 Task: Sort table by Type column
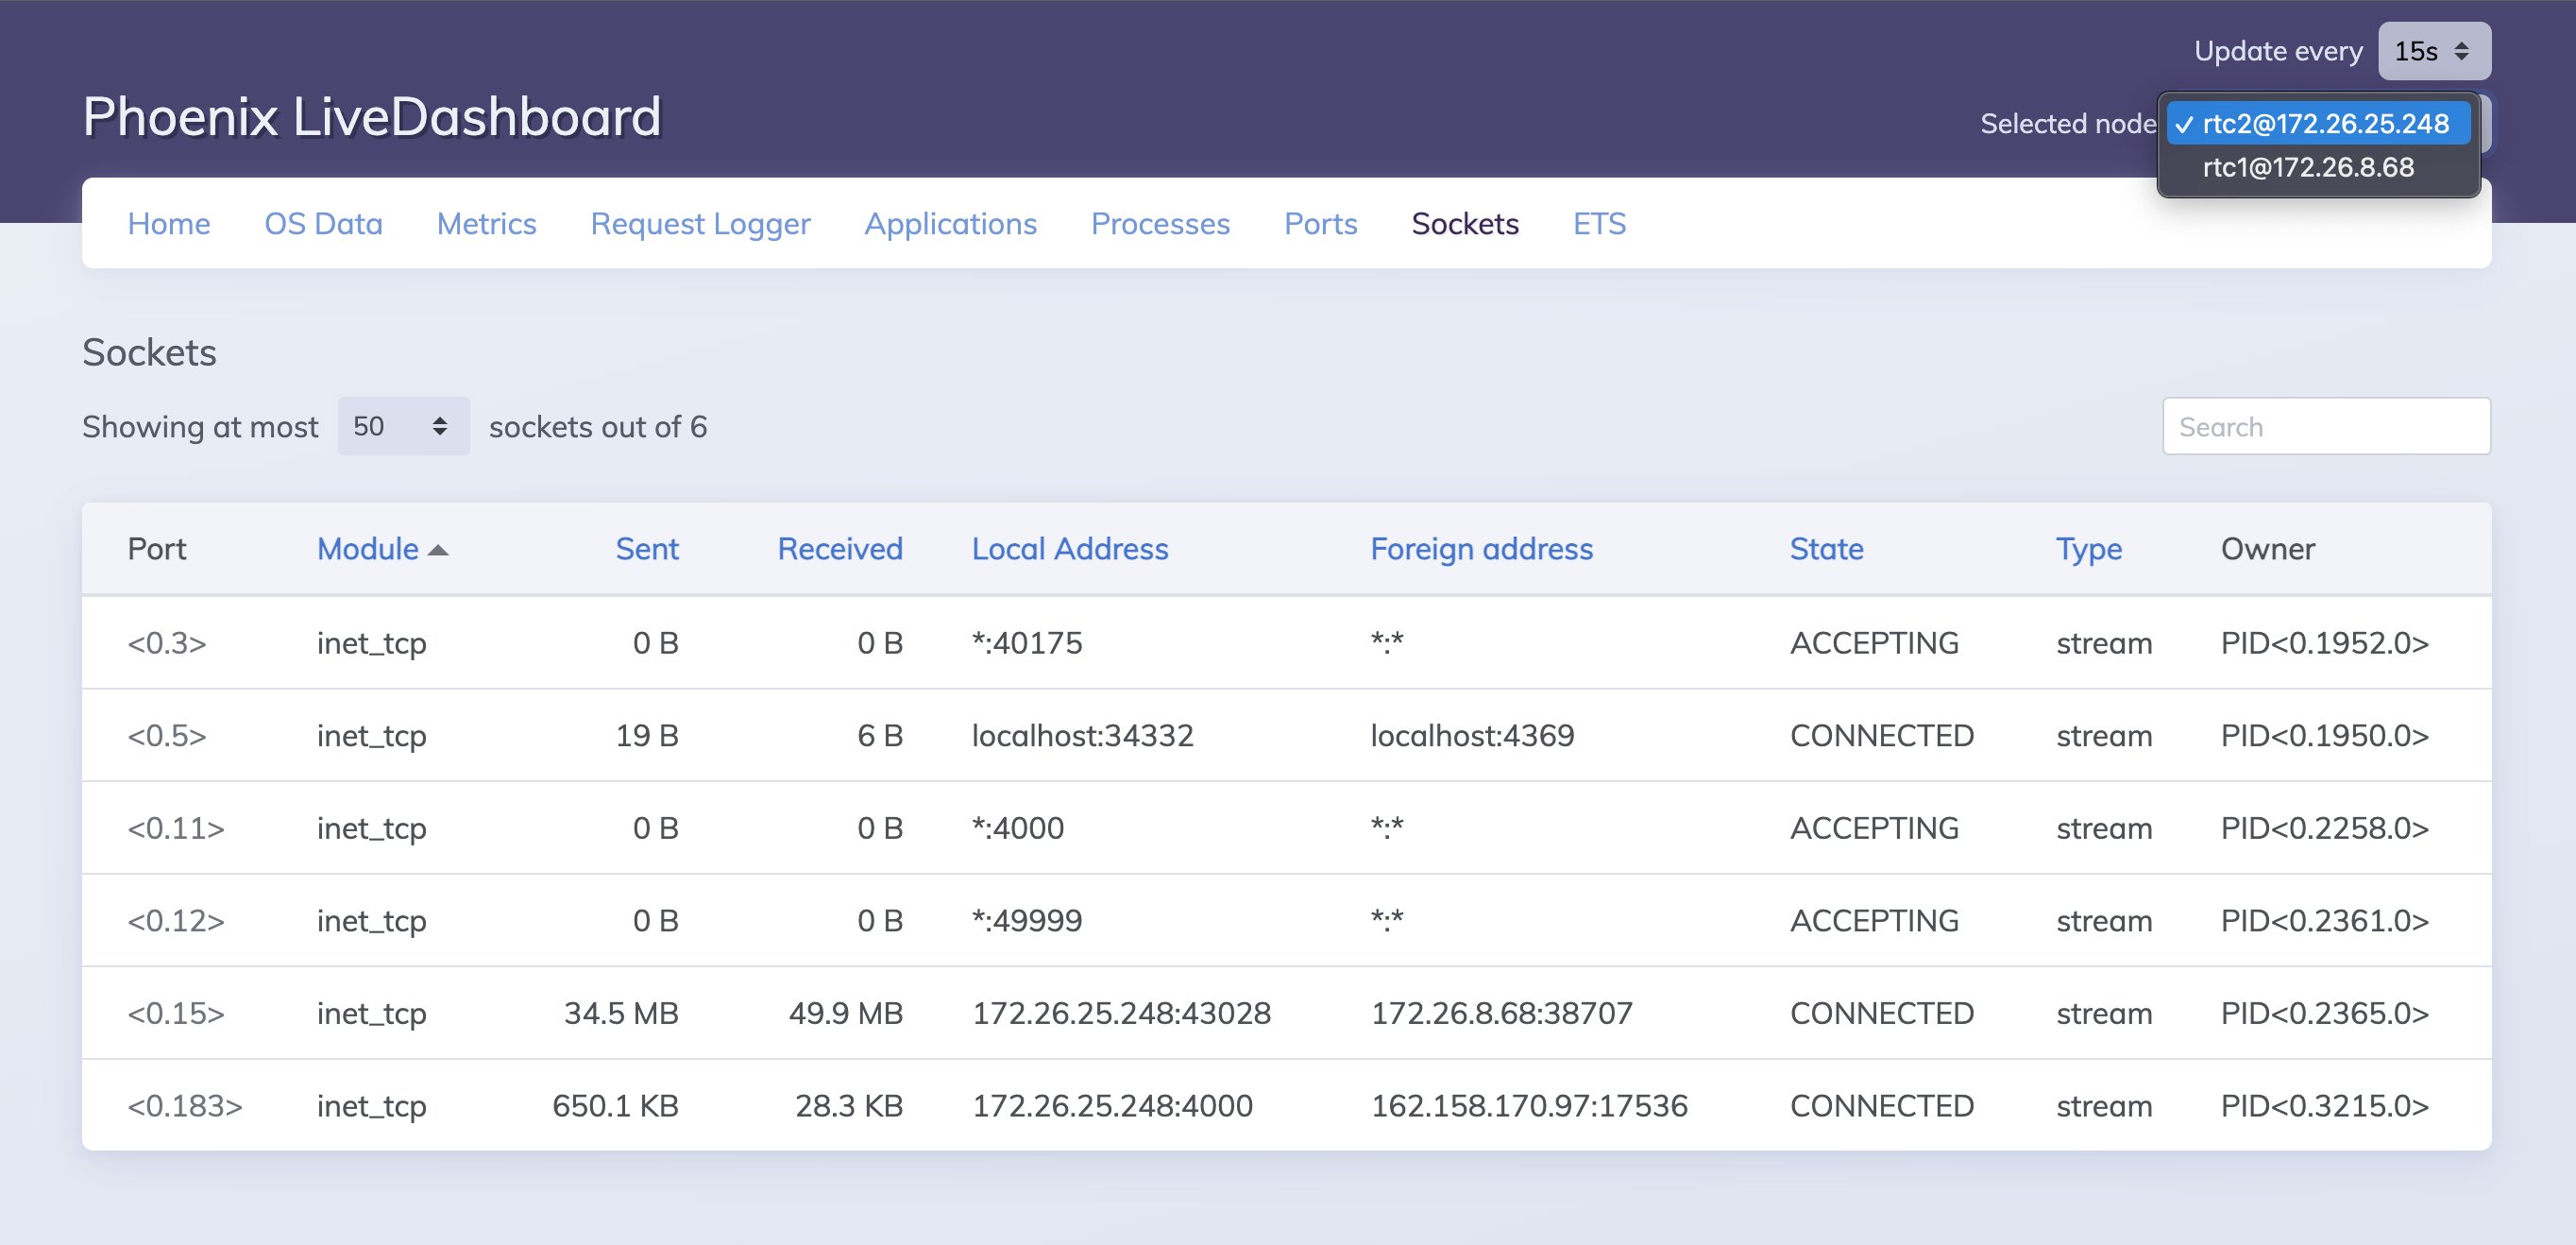(x=2089, y=549)
